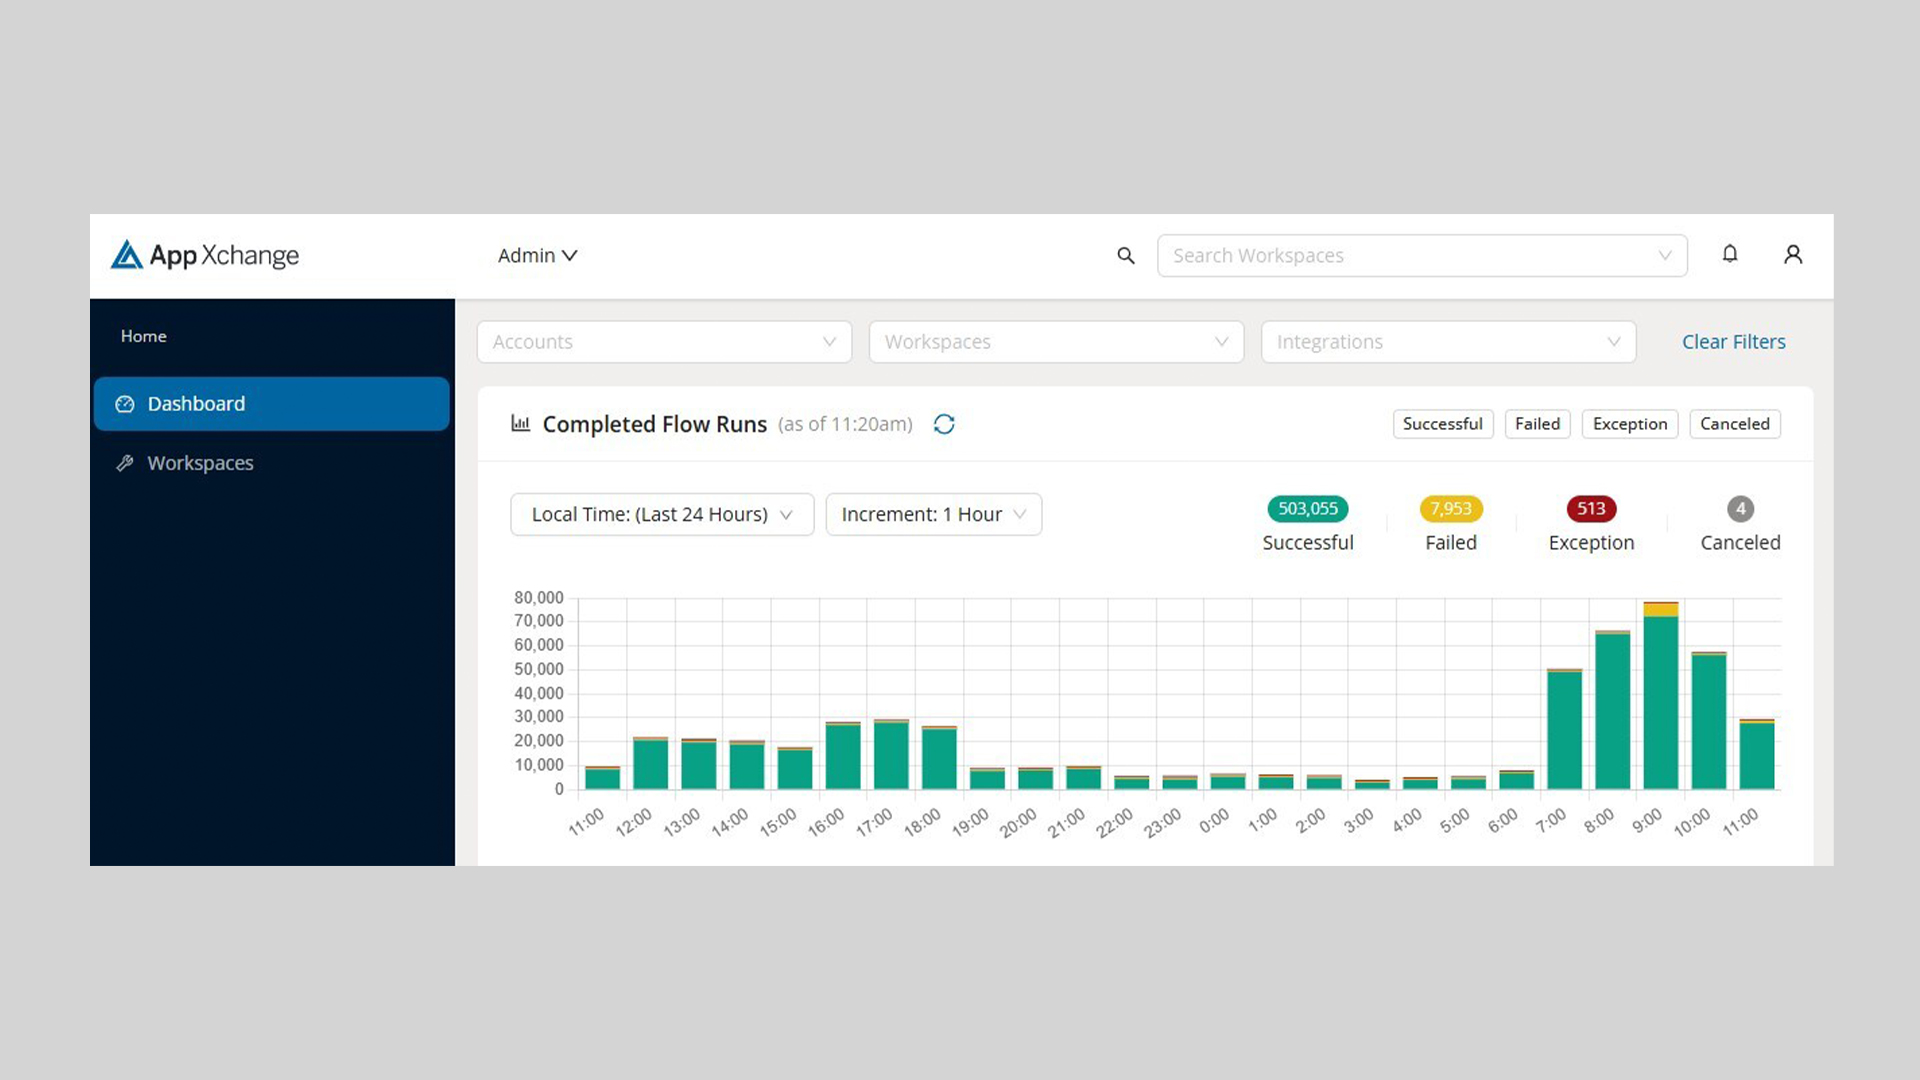
Task: Expand the Integrations filter dropdown
Action: pyautogui.click(x=1449, y=342)
